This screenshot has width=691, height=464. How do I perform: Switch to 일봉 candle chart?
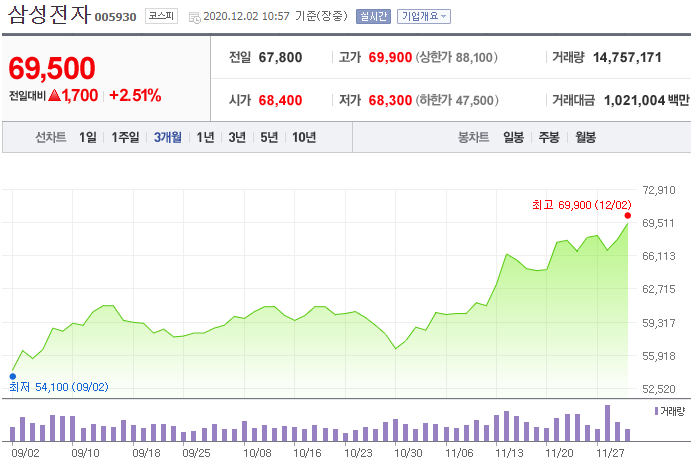pyautogui.click(x=513, y=137)
